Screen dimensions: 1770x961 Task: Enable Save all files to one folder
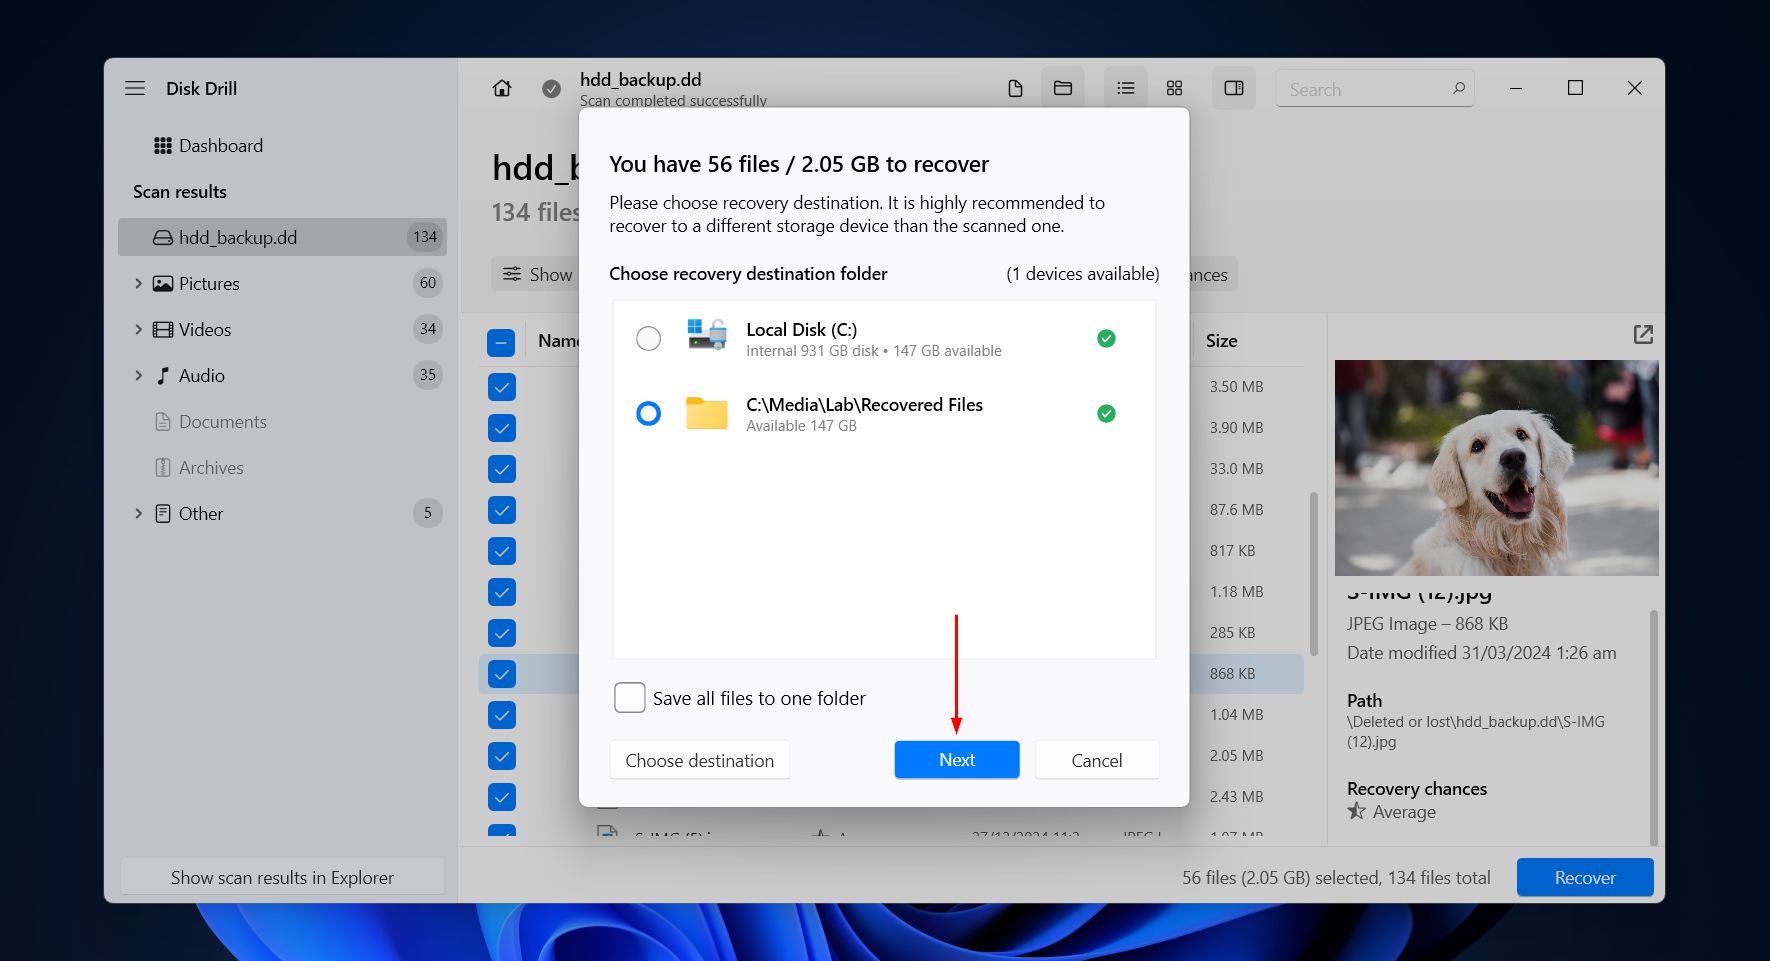click(x=630, y=697)
